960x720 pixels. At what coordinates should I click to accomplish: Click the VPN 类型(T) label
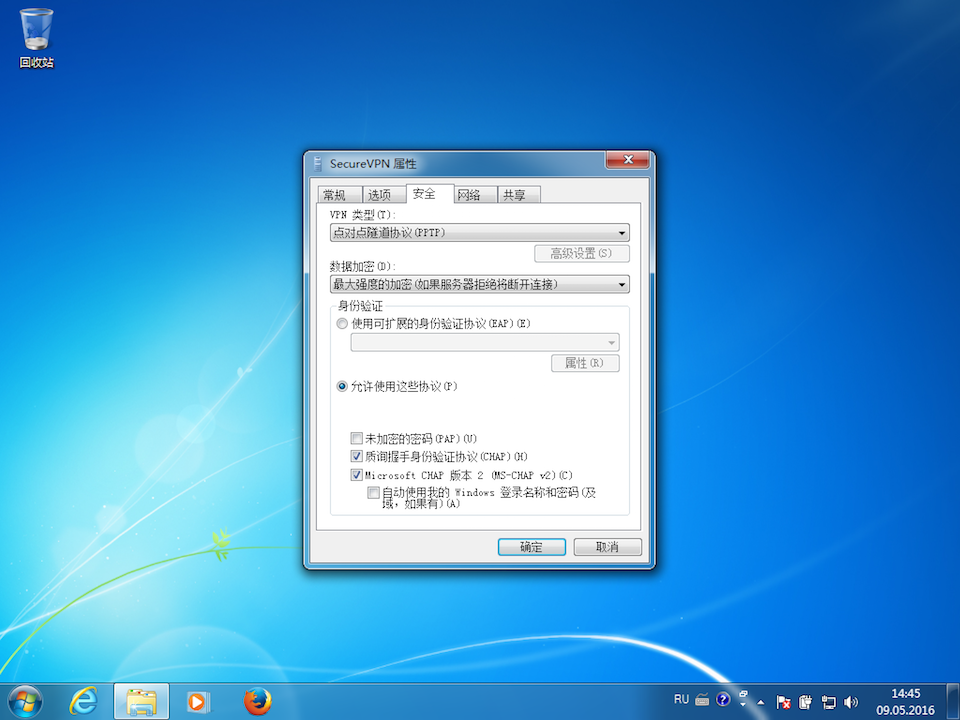(x=363, y=215)
